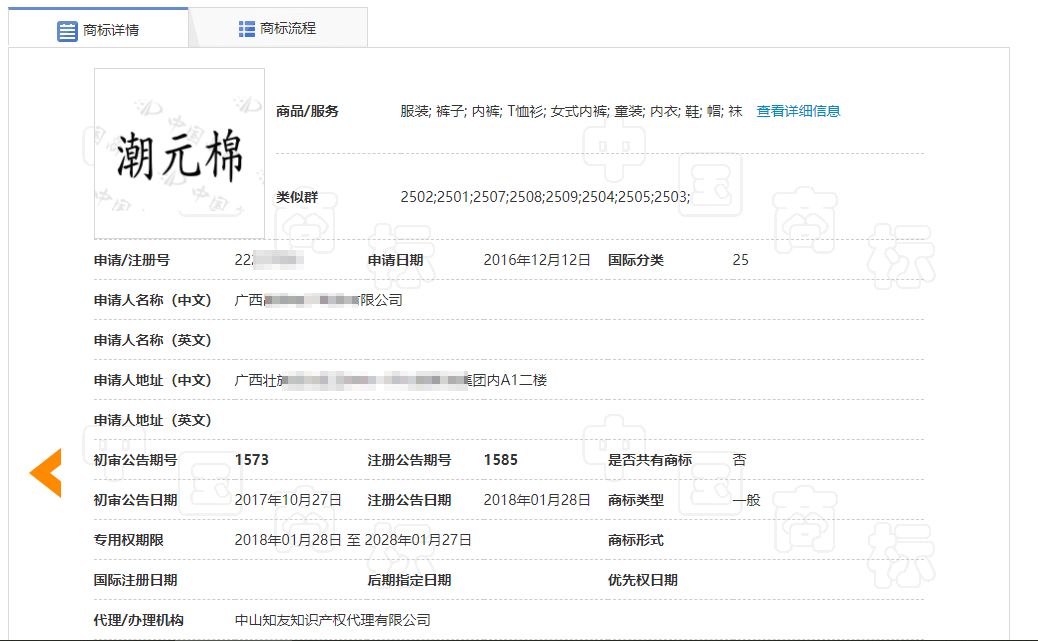Click the goods list starting with 服装; 裤子
Image resolution: width=1038 pixels, height=641 pixels.
pos(571,111)
